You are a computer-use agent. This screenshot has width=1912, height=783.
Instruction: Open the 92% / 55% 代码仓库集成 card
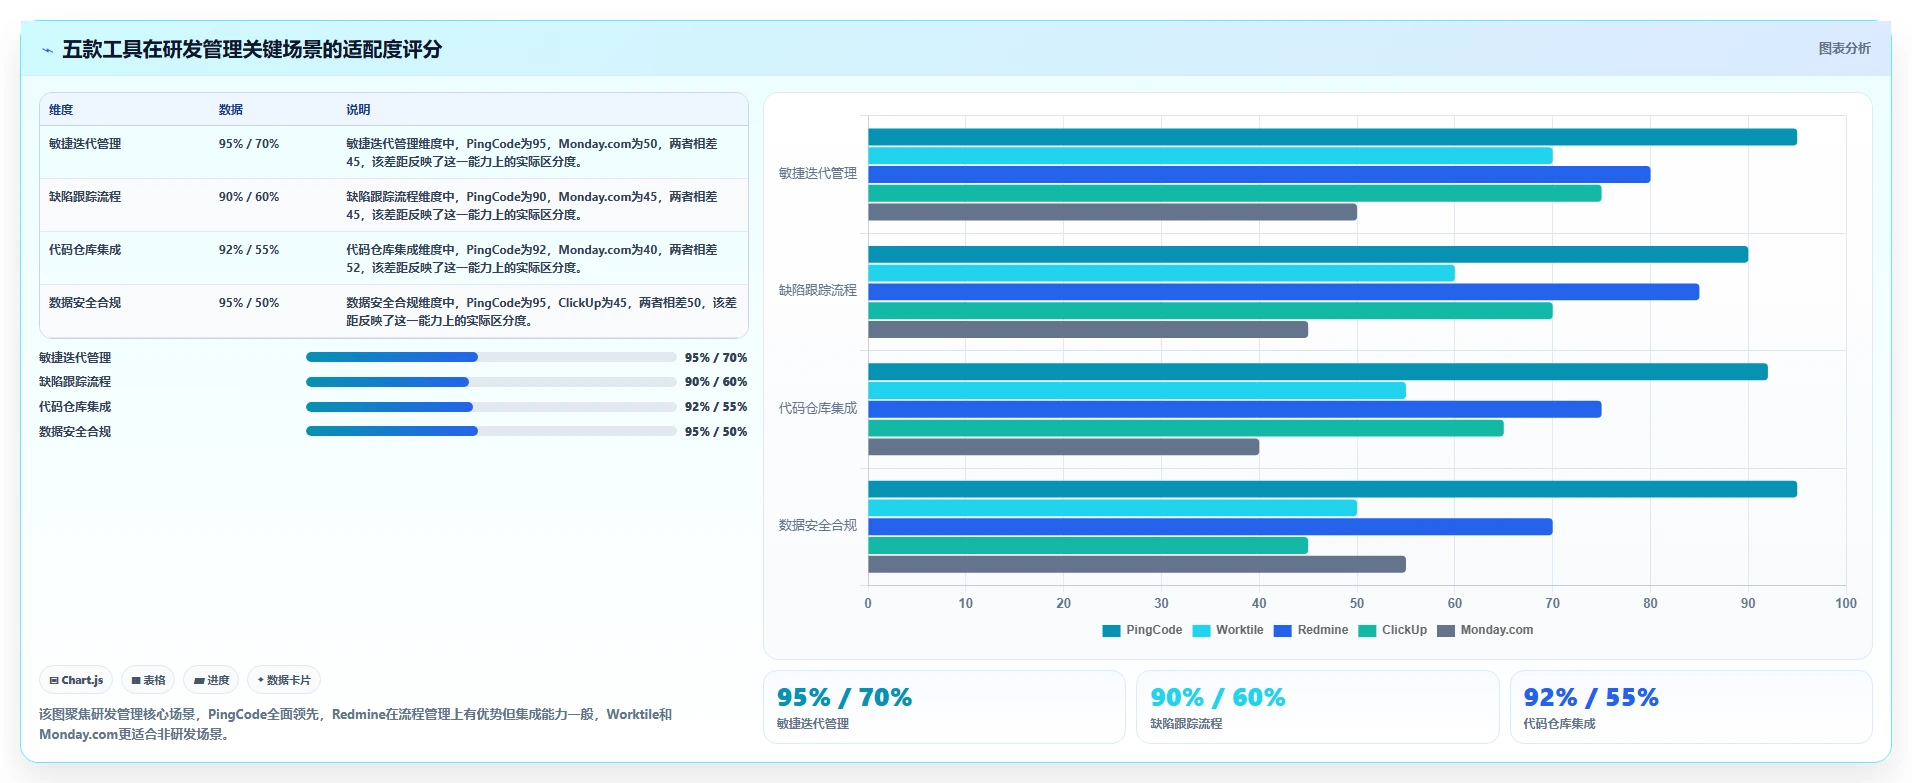1691,707
